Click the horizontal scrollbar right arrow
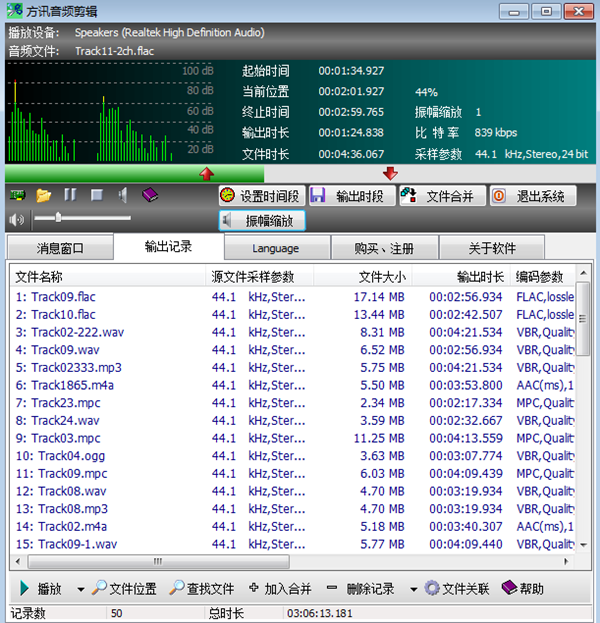 [x=566, y=561]
